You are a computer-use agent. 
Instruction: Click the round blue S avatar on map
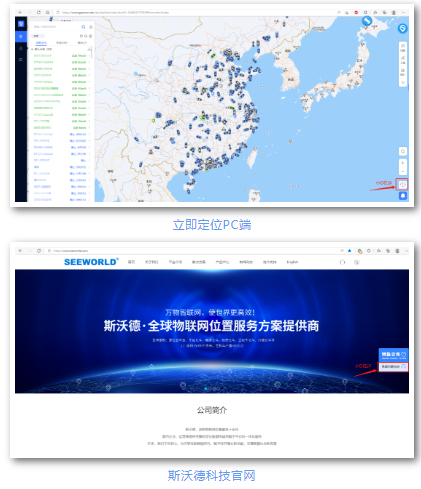403,28
